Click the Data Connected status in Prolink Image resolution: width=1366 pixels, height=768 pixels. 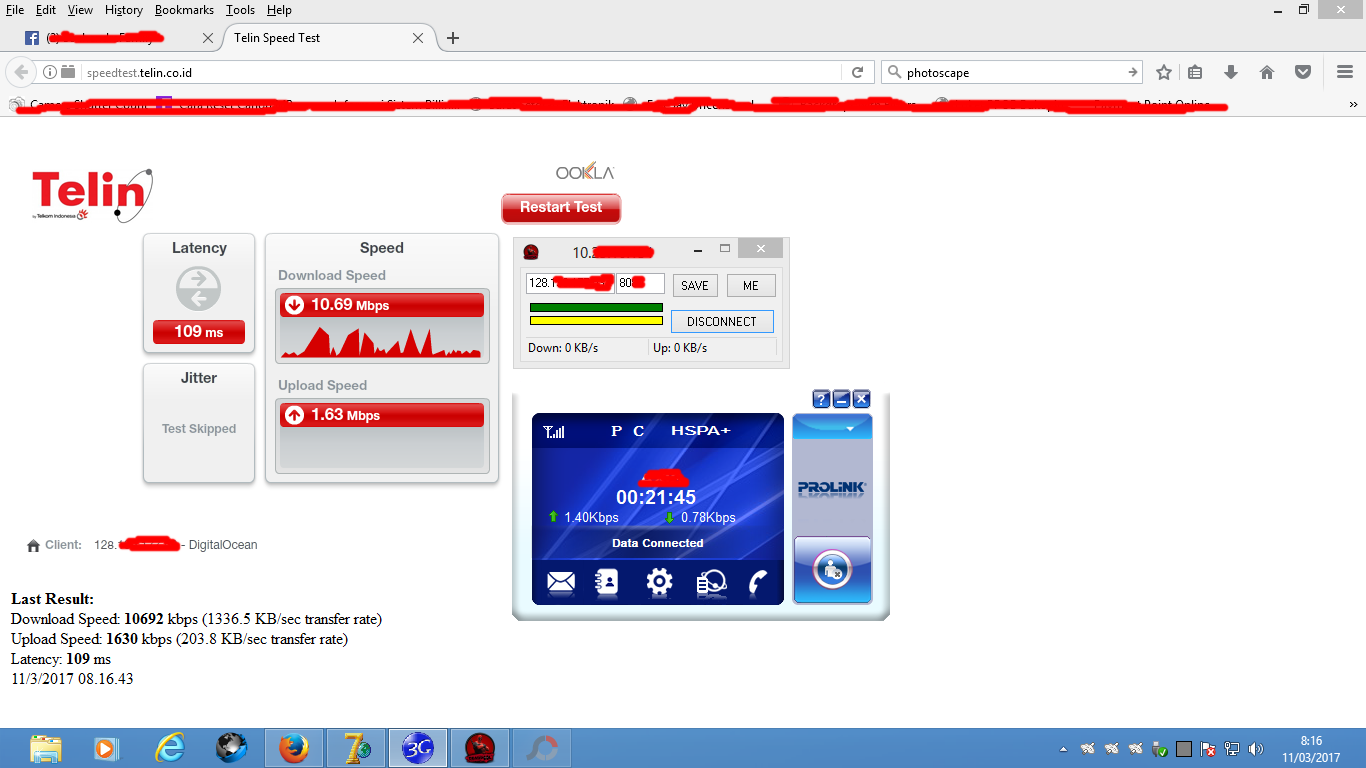coord(658,543)
